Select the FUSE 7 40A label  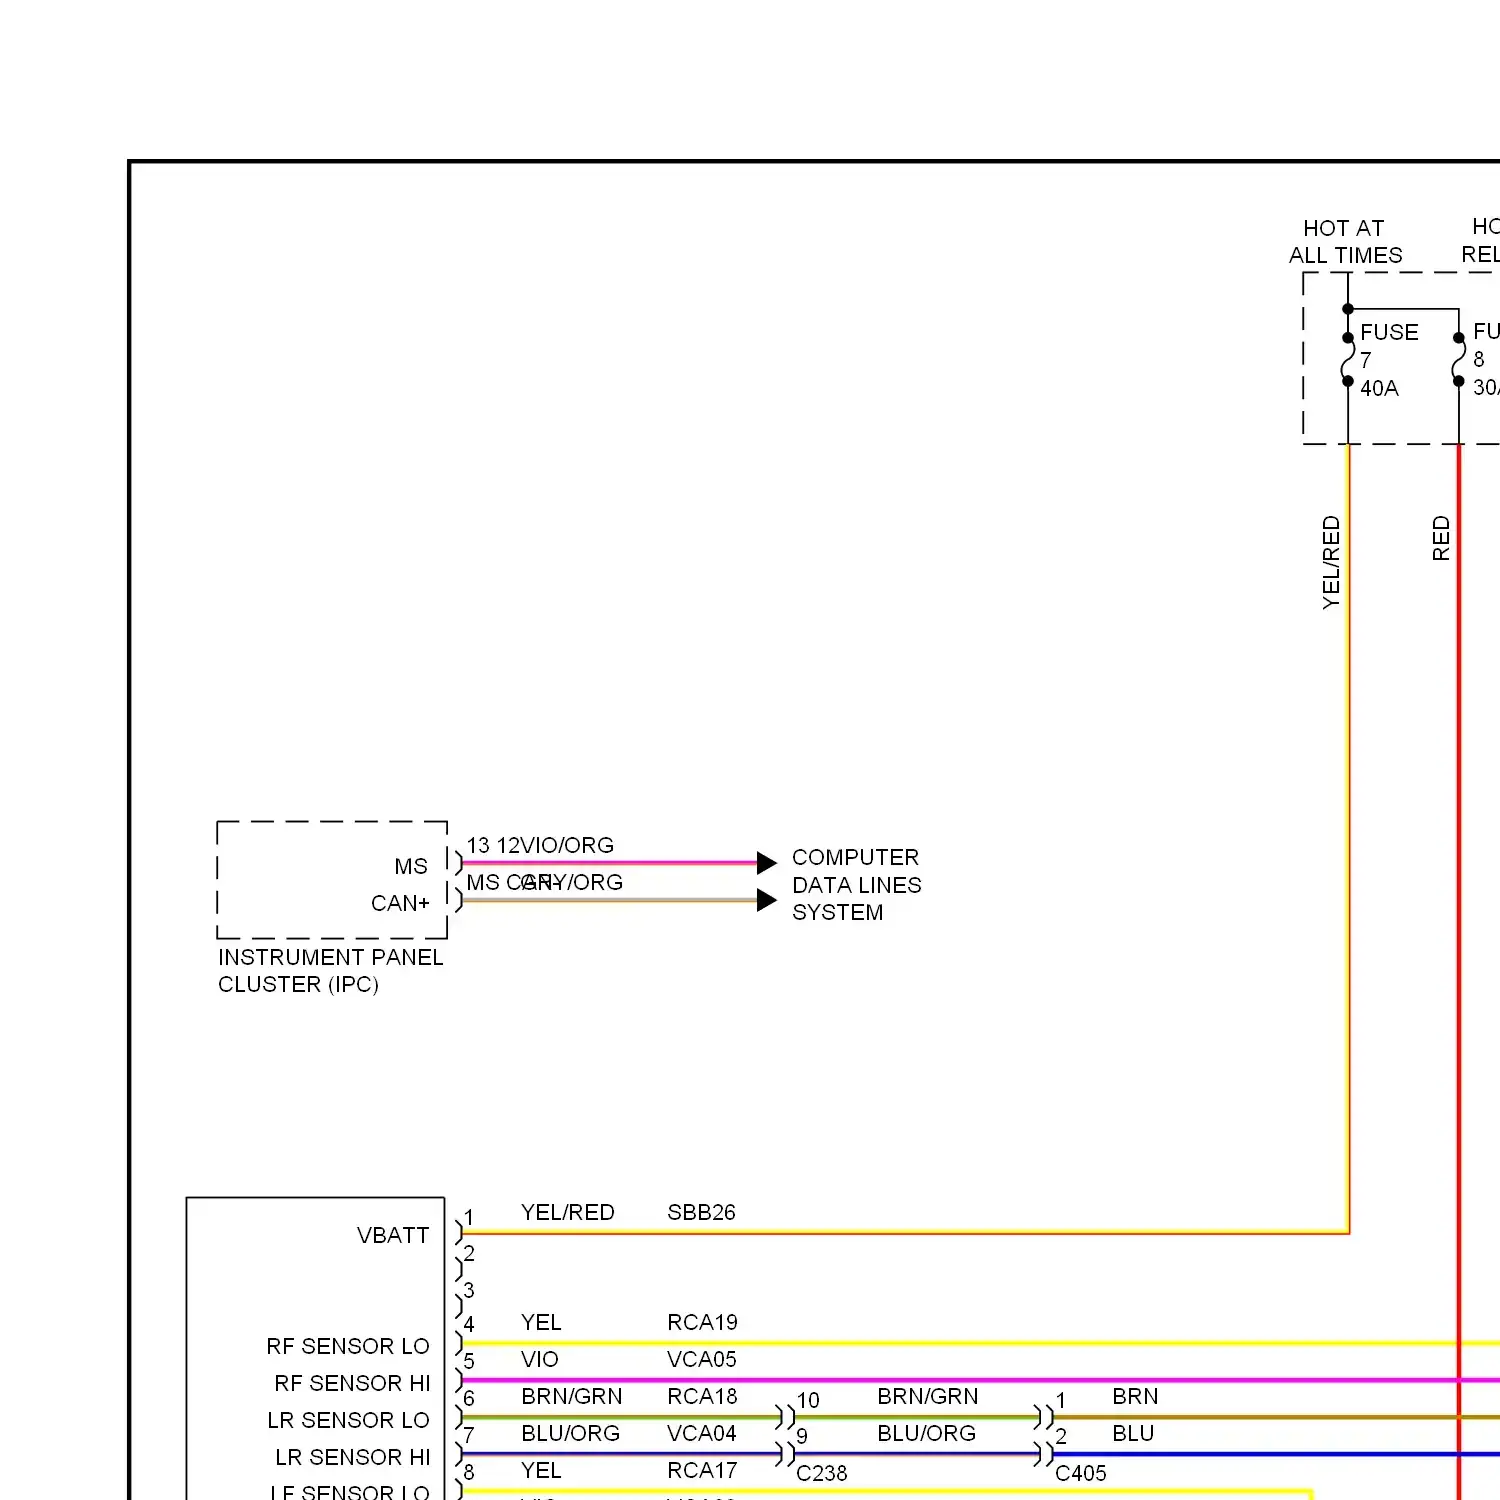point(1389,360)
